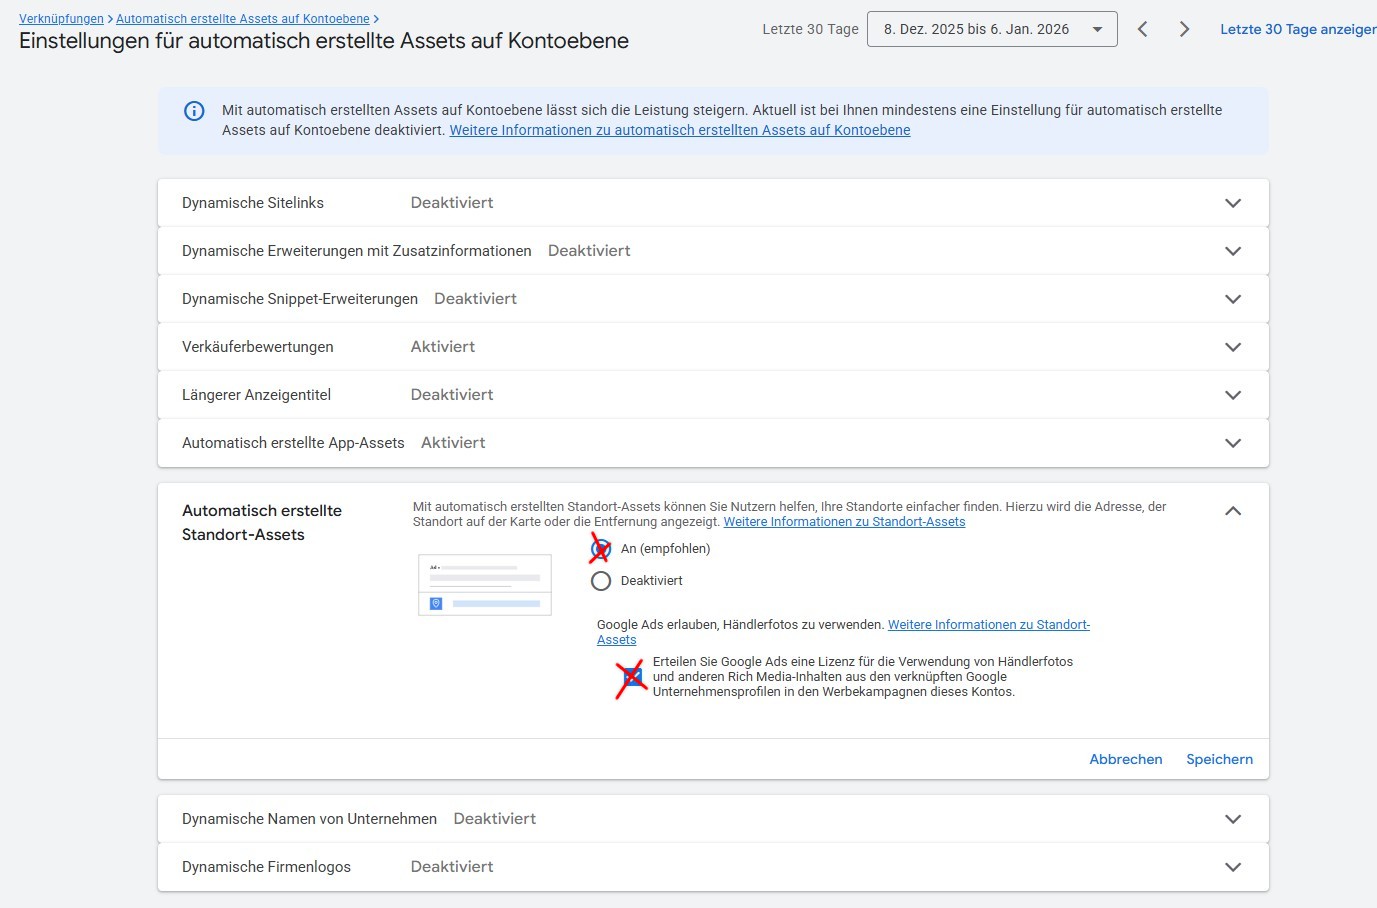This screenshot has width=1377, height=908.
Task: Open the date range dropdown
Action: pyautogui.click(x=991, y=29)
